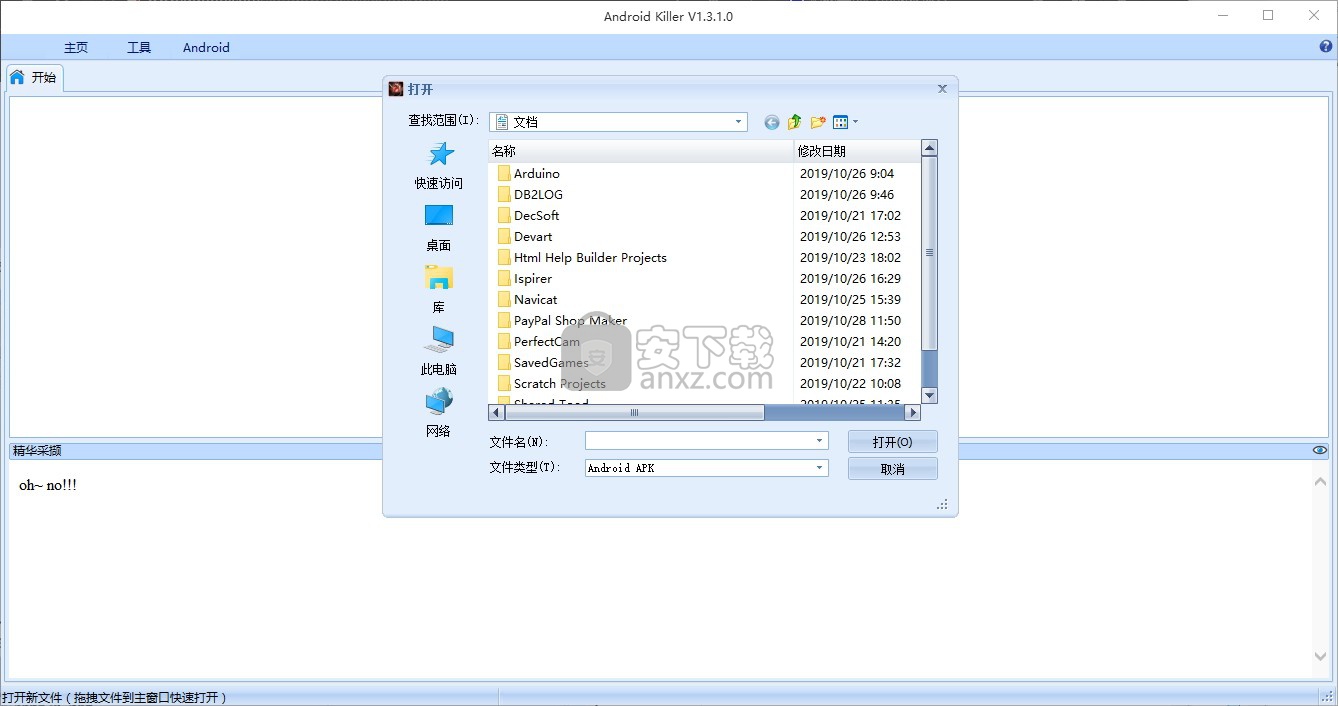Click date 2019/10/25 15:39 of Navicat
Screen dimensions: 1338x706
[x=850, y=299]
